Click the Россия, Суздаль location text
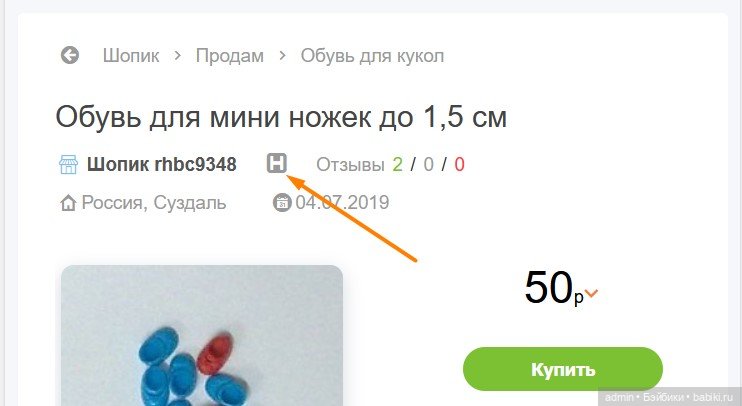 click(154, 203)
